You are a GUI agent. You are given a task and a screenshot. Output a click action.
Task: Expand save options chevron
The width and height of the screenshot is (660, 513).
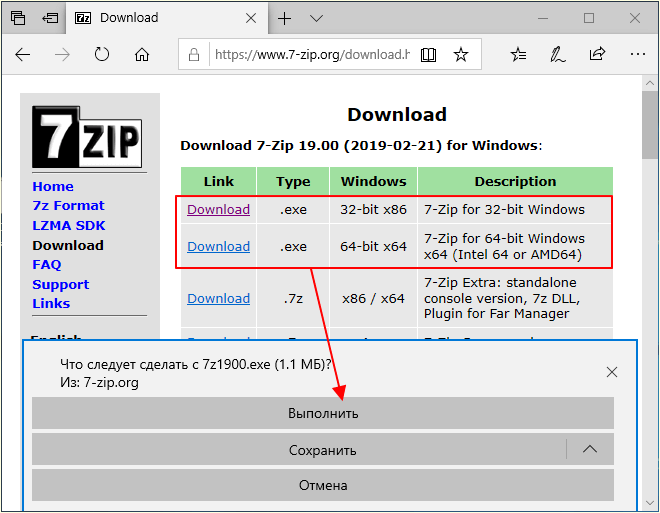click(x=590, y=449)
